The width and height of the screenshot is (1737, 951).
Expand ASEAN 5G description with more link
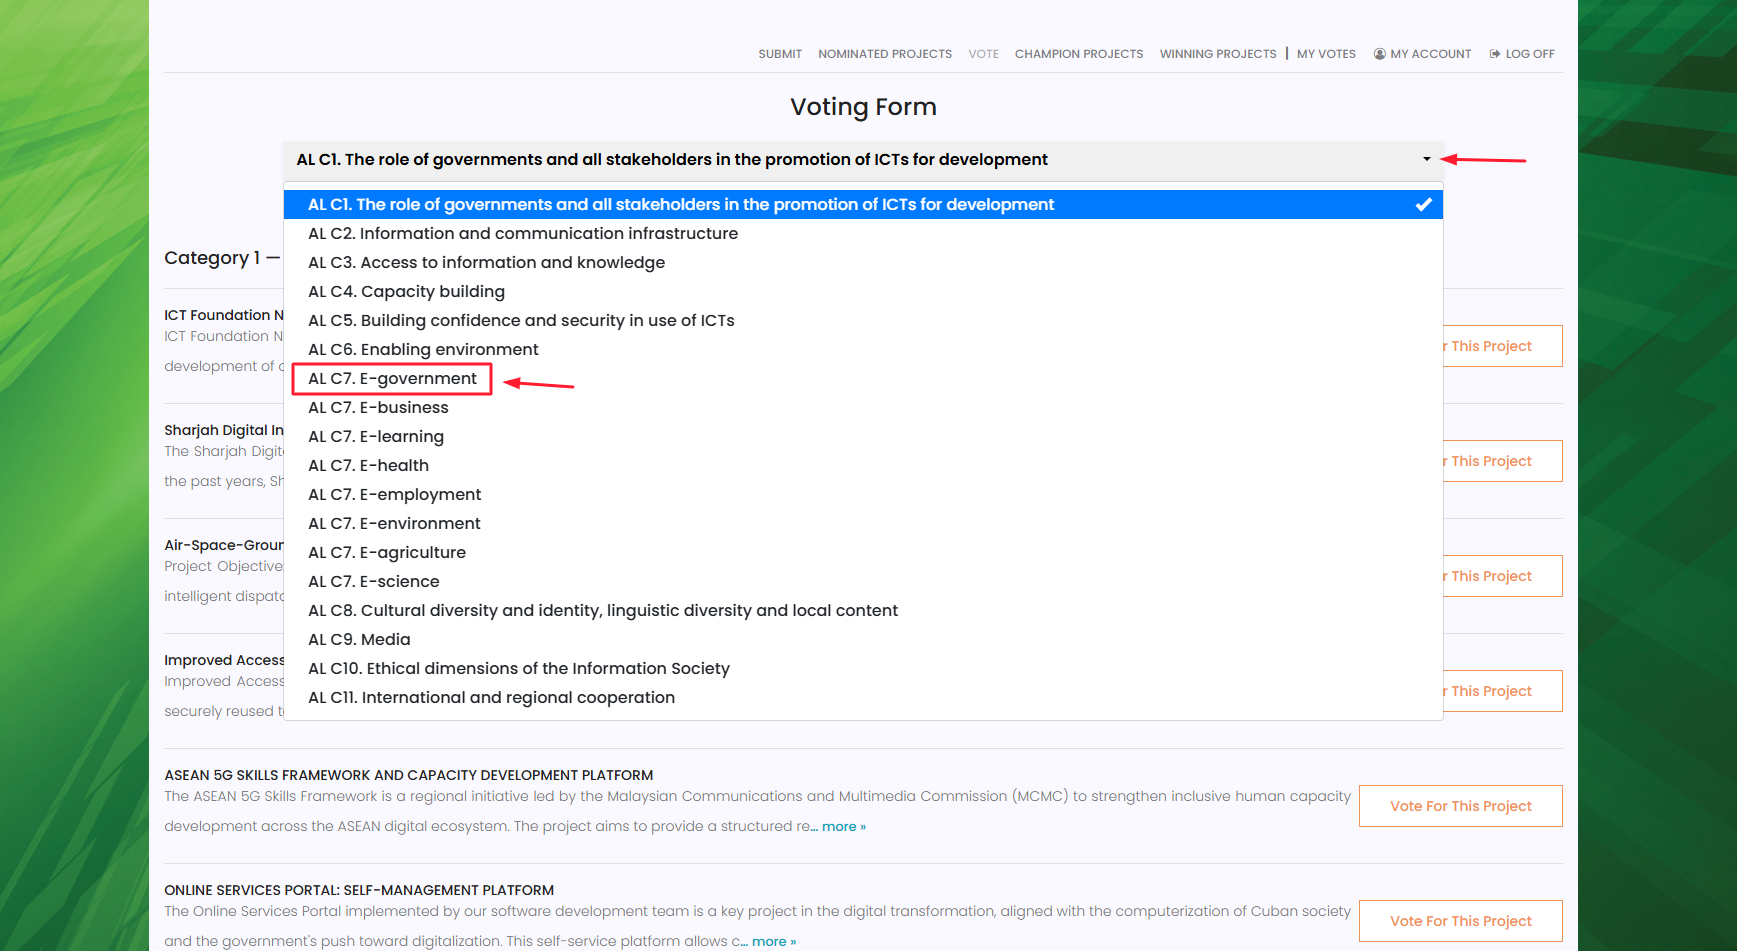843,827
